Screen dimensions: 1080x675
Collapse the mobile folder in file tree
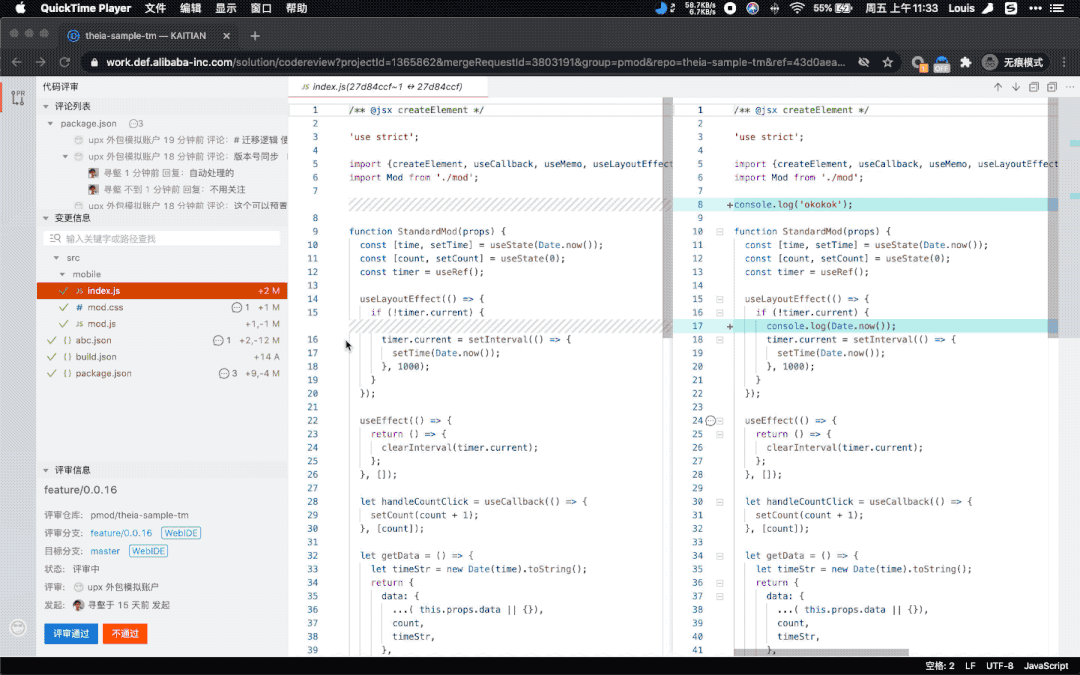coord(64,274)
